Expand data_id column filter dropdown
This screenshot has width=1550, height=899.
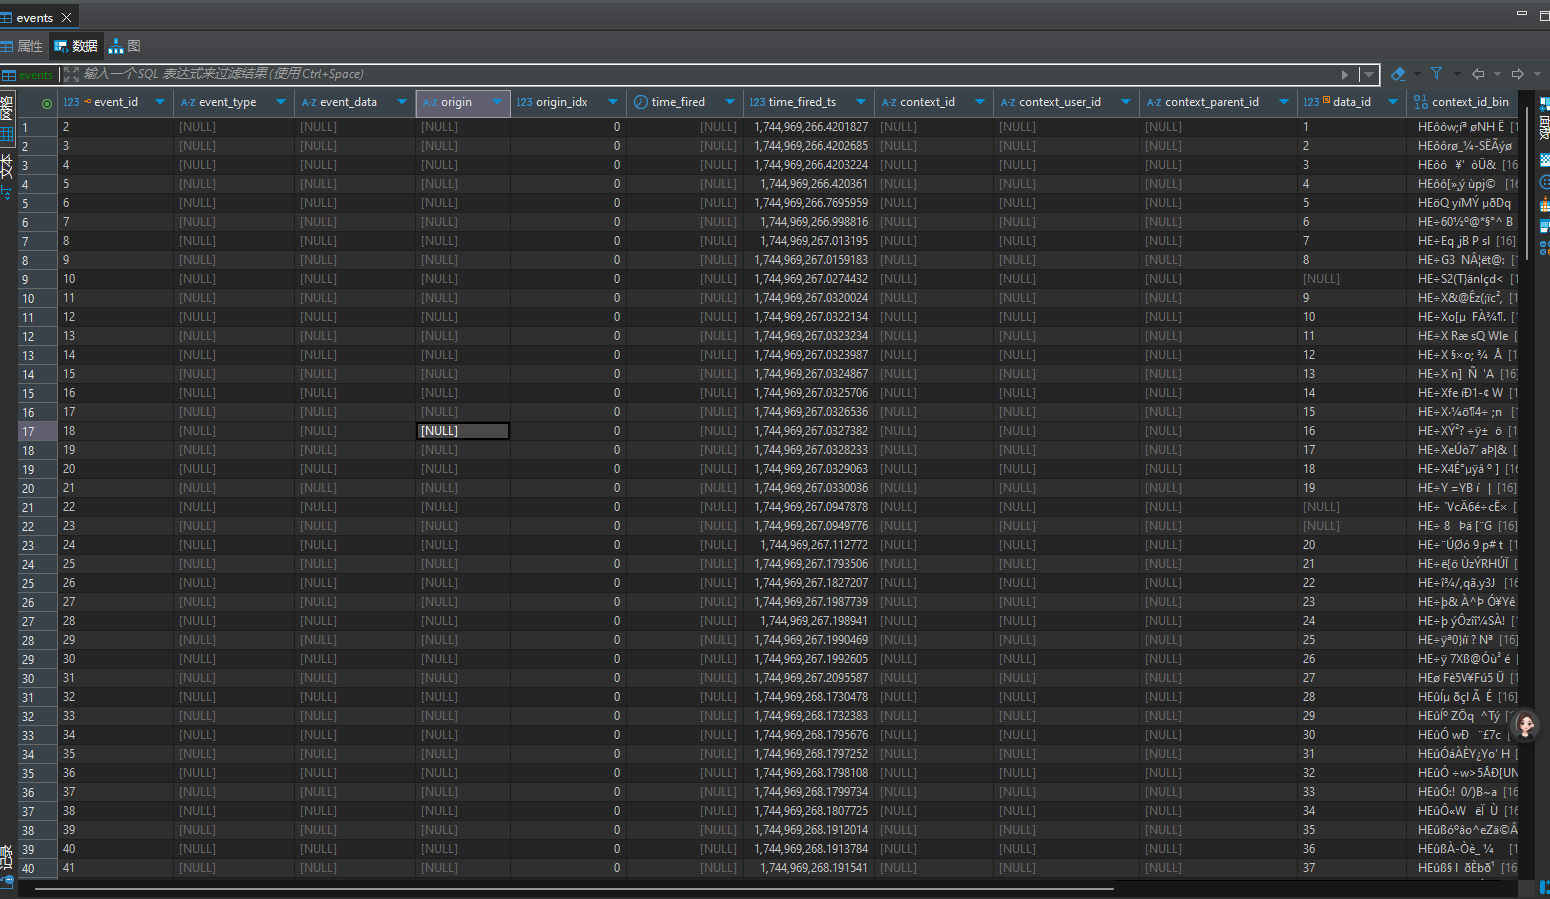point(1392,102)
